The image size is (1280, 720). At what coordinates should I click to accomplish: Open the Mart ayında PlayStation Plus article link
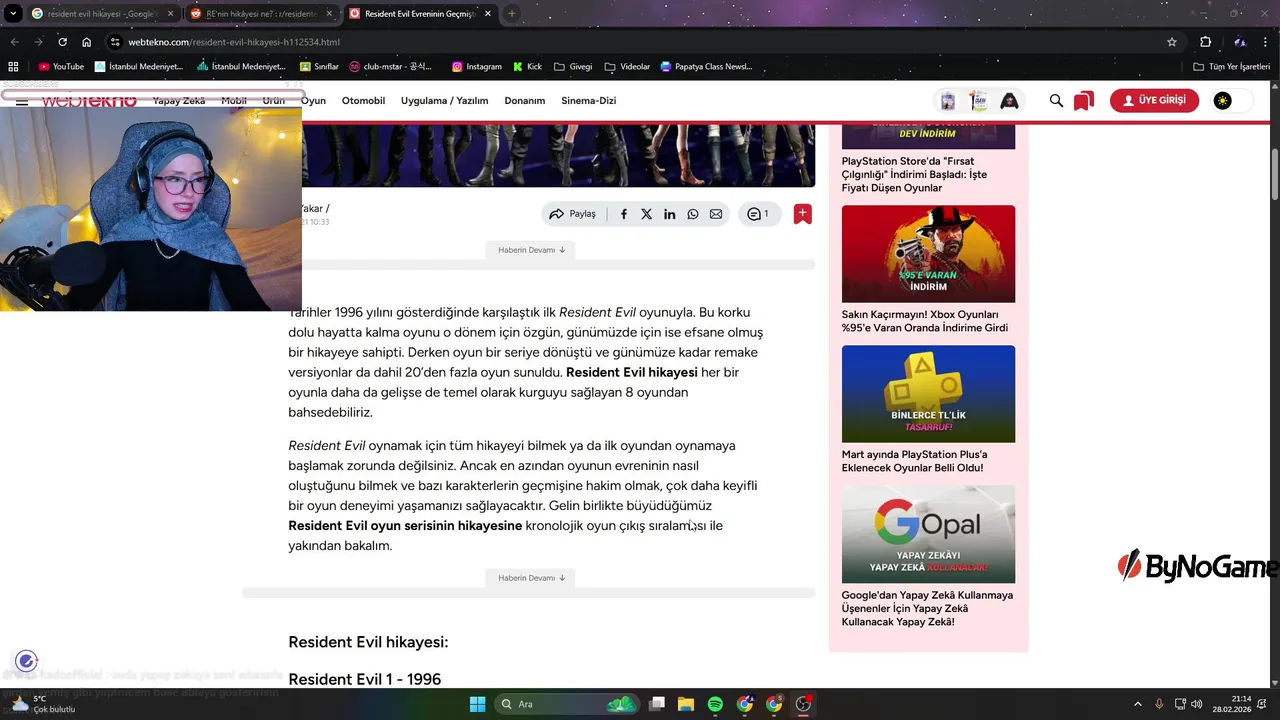tap(914, 461)
